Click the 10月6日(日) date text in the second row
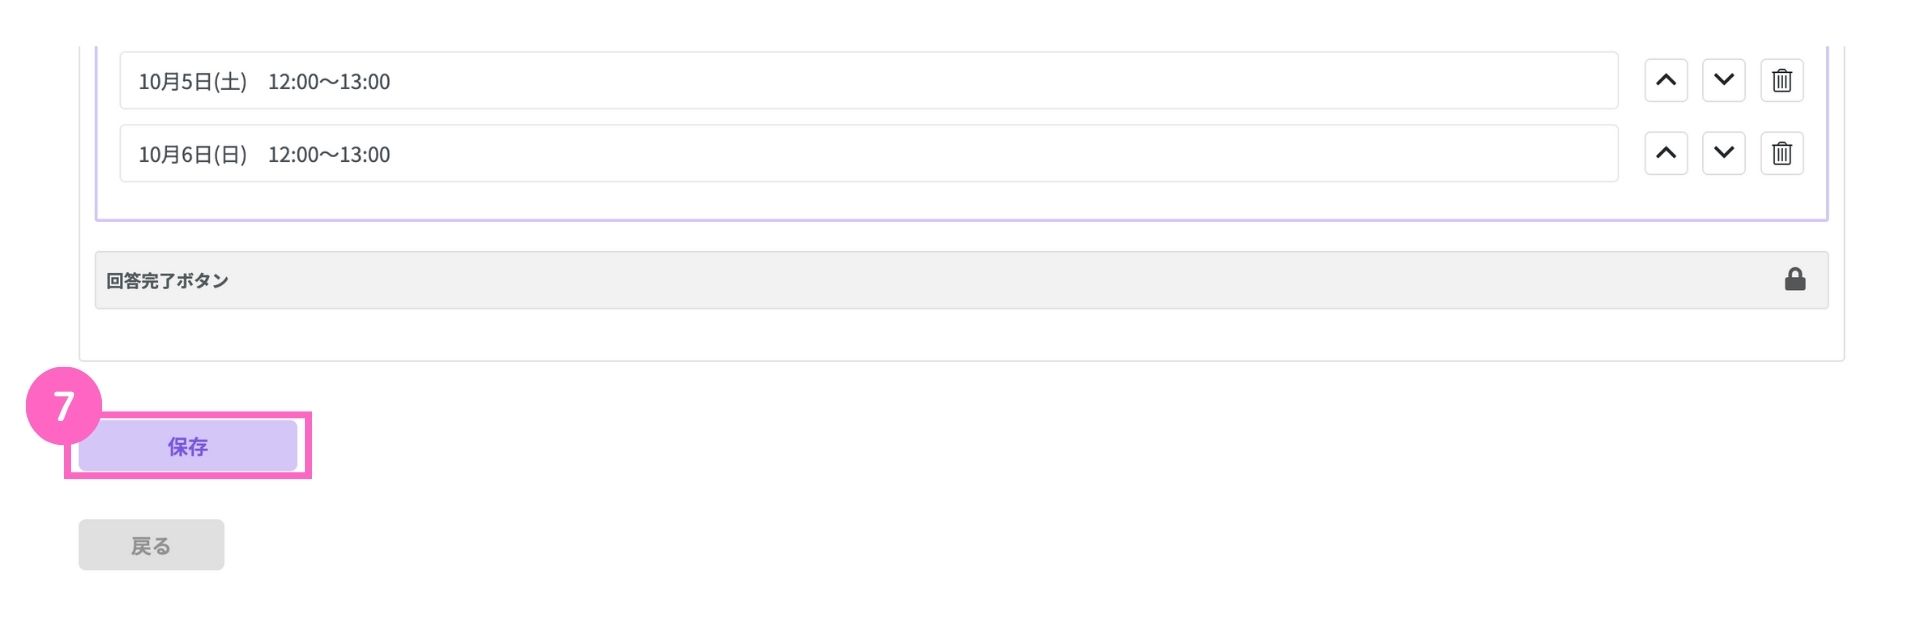 (192, 155)
